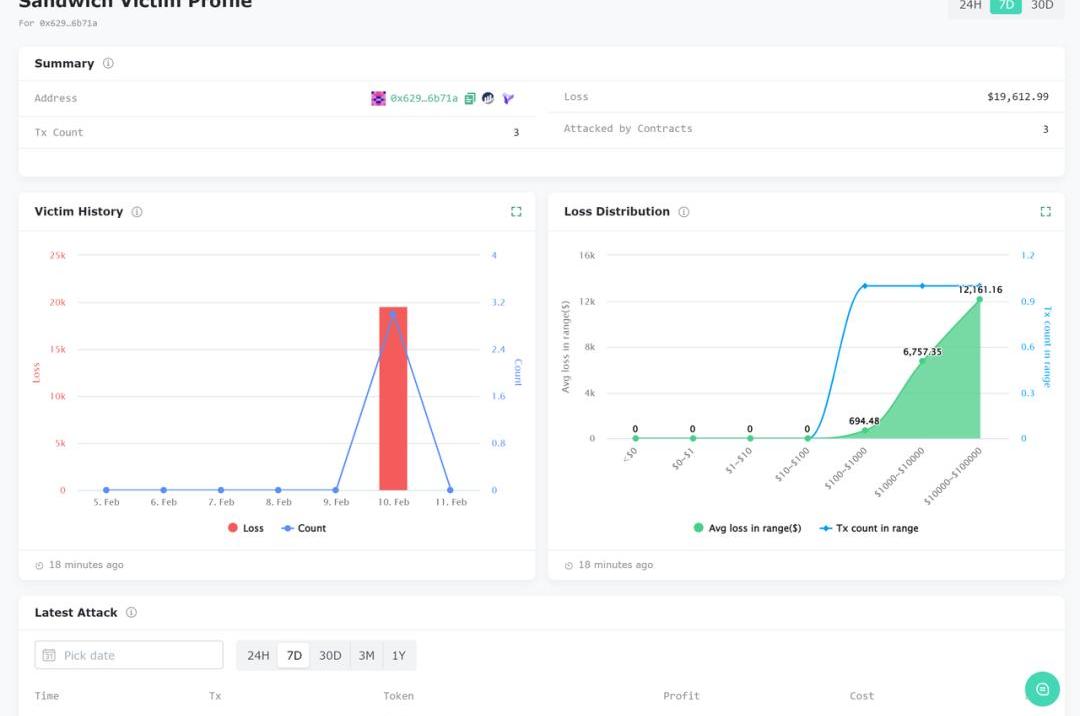
Task: Expand Loss Distribution chart to fullscreen
Action: tap(1045, 211)
